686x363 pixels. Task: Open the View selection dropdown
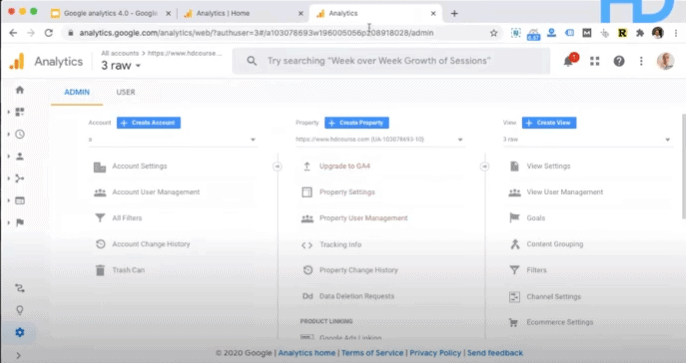coord(587,140)
